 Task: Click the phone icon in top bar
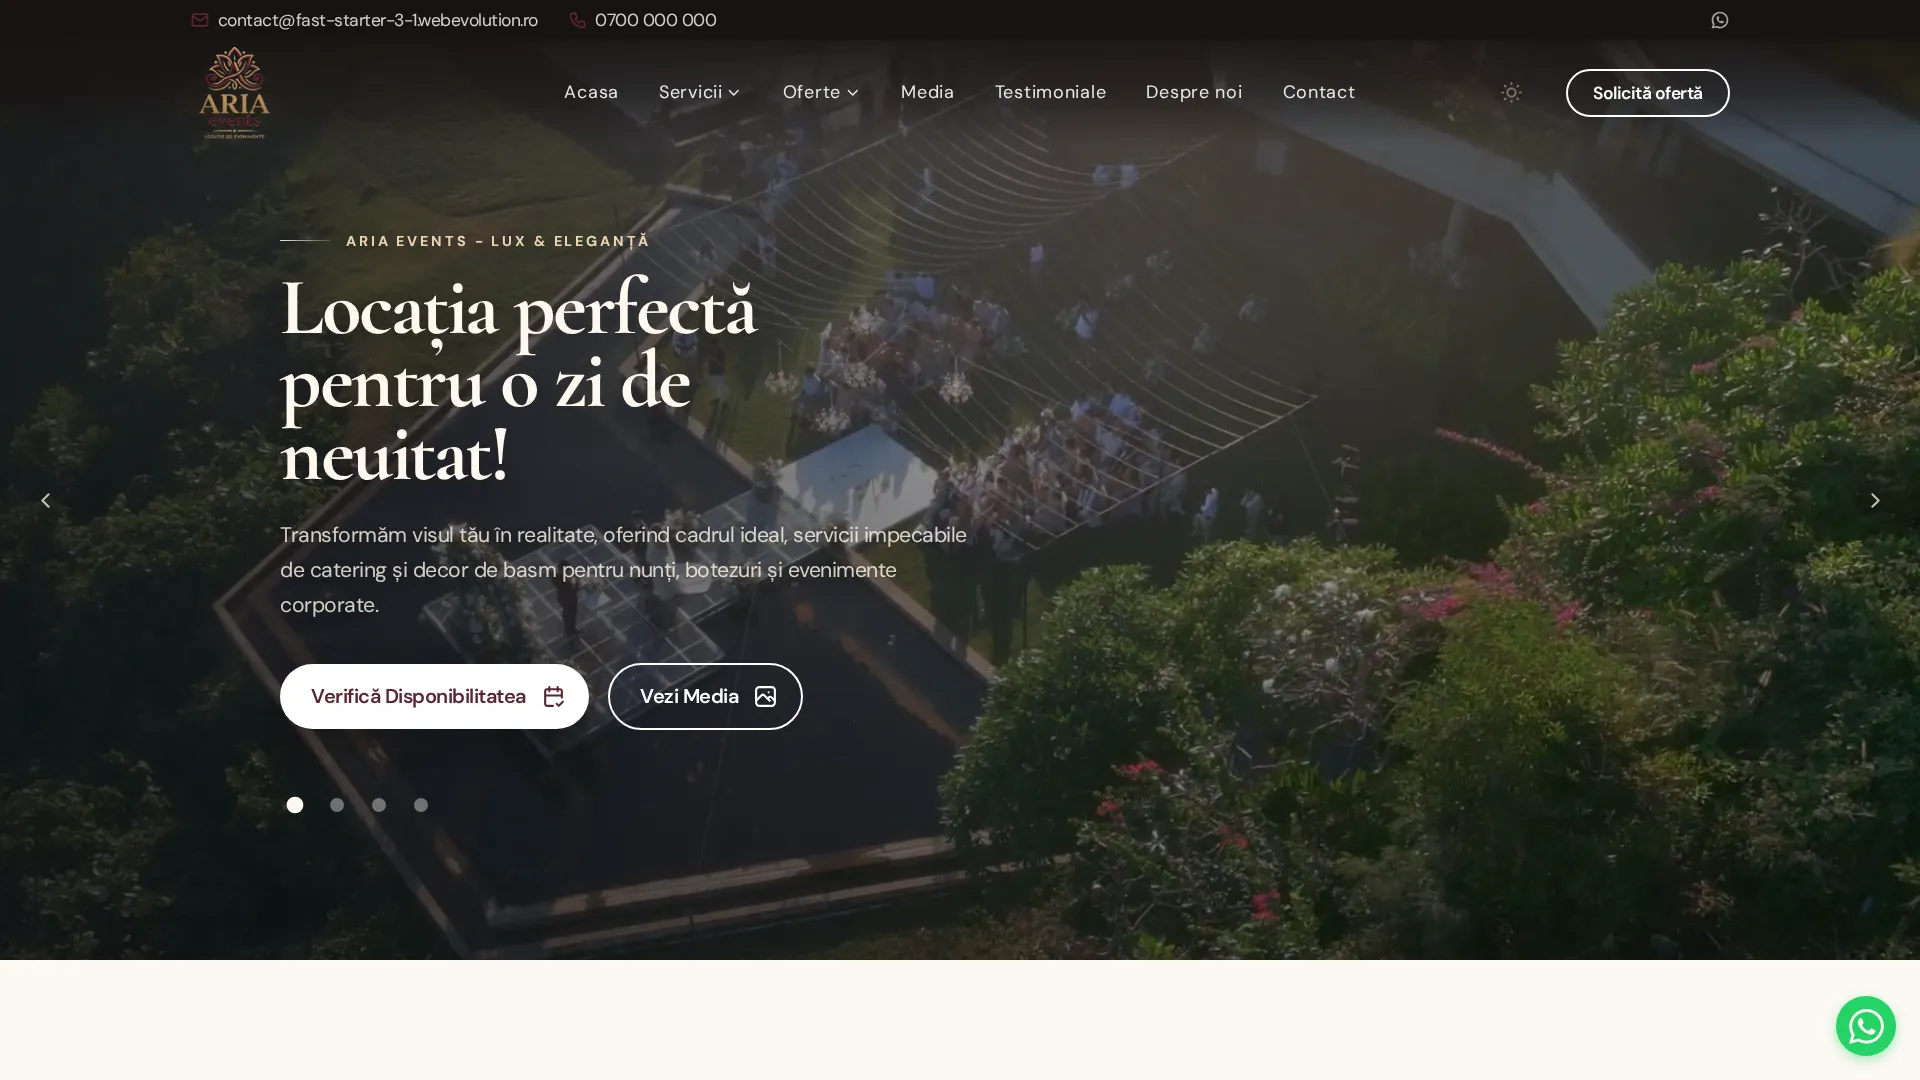(x=577, y=20)
